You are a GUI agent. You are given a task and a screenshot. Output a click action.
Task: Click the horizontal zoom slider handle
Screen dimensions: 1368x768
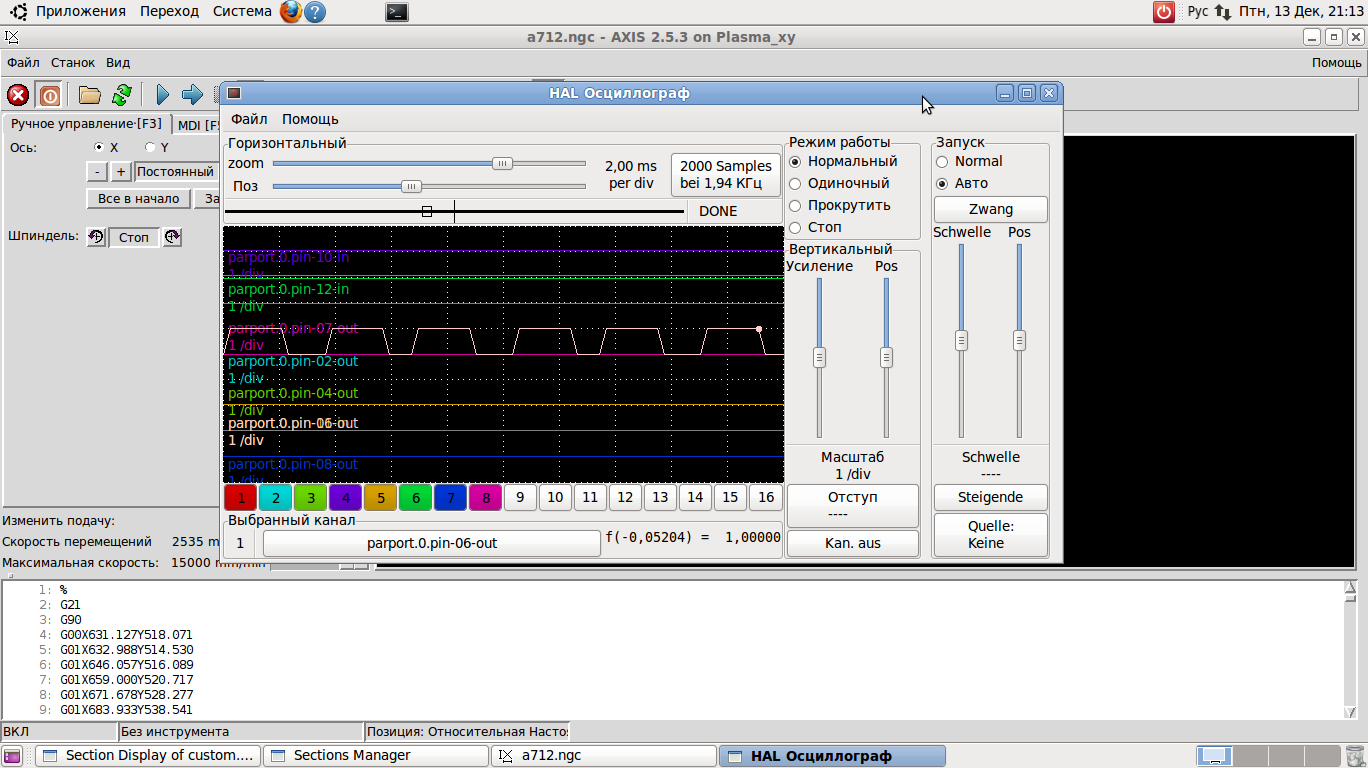(502, 163)
